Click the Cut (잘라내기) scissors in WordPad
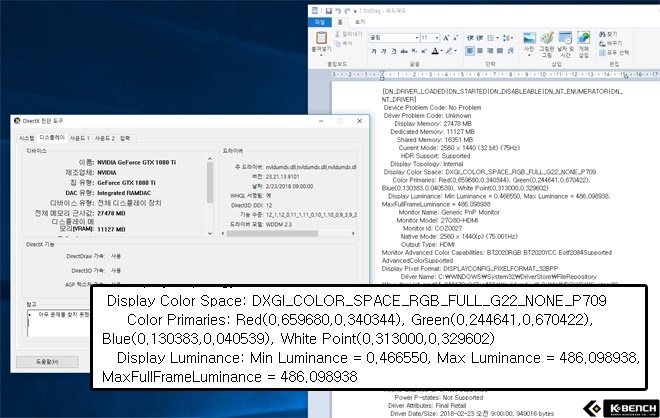Image resolution: width=660 pixels, height=418 pixels. tap(338, 35)
